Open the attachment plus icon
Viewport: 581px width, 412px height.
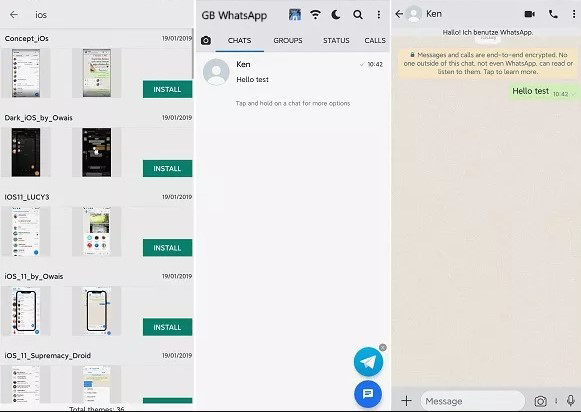406,401
